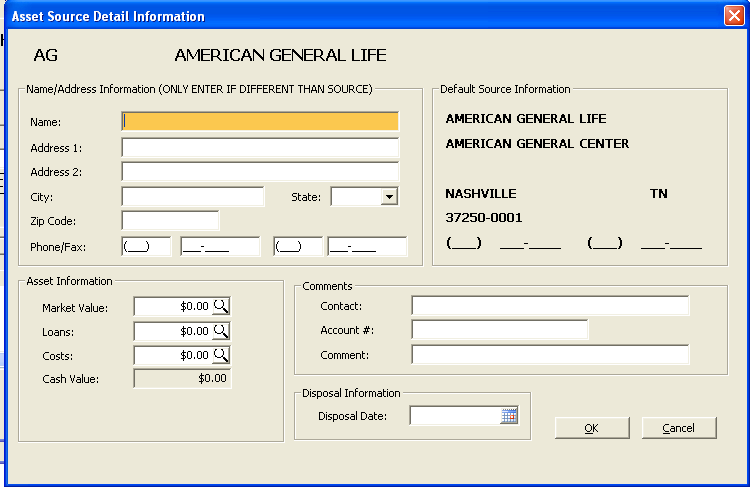
Task: Click the Loans magnifier lookup icon
Action: 221,331
